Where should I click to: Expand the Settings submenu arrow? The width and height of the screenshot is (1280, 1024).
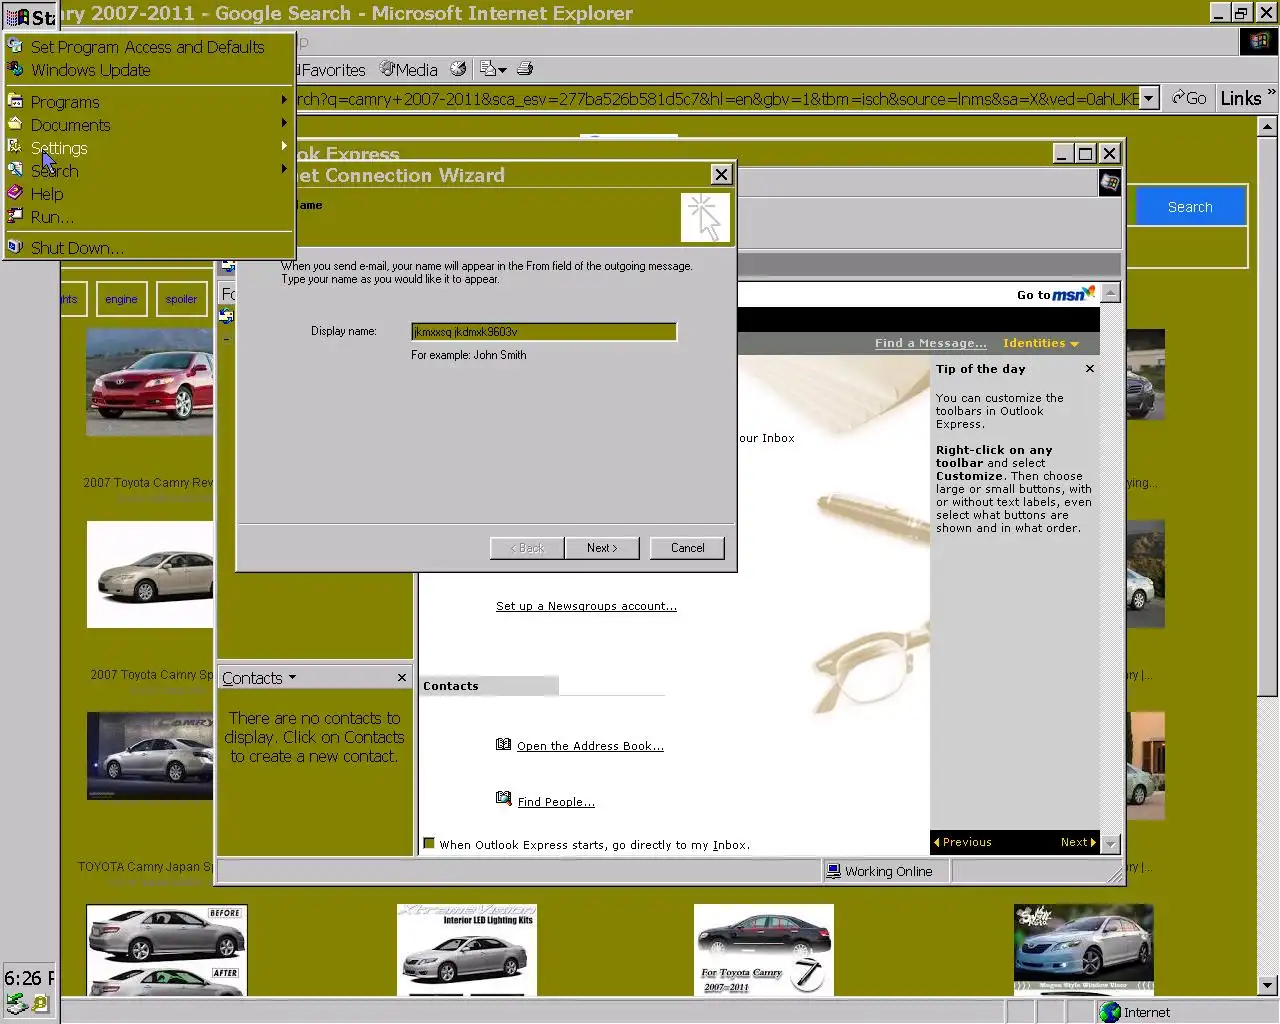click(x=284, y=146)
